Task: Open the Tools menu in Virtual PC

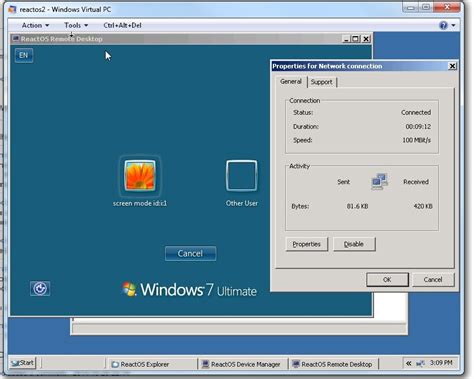Action: pos(76,25)
